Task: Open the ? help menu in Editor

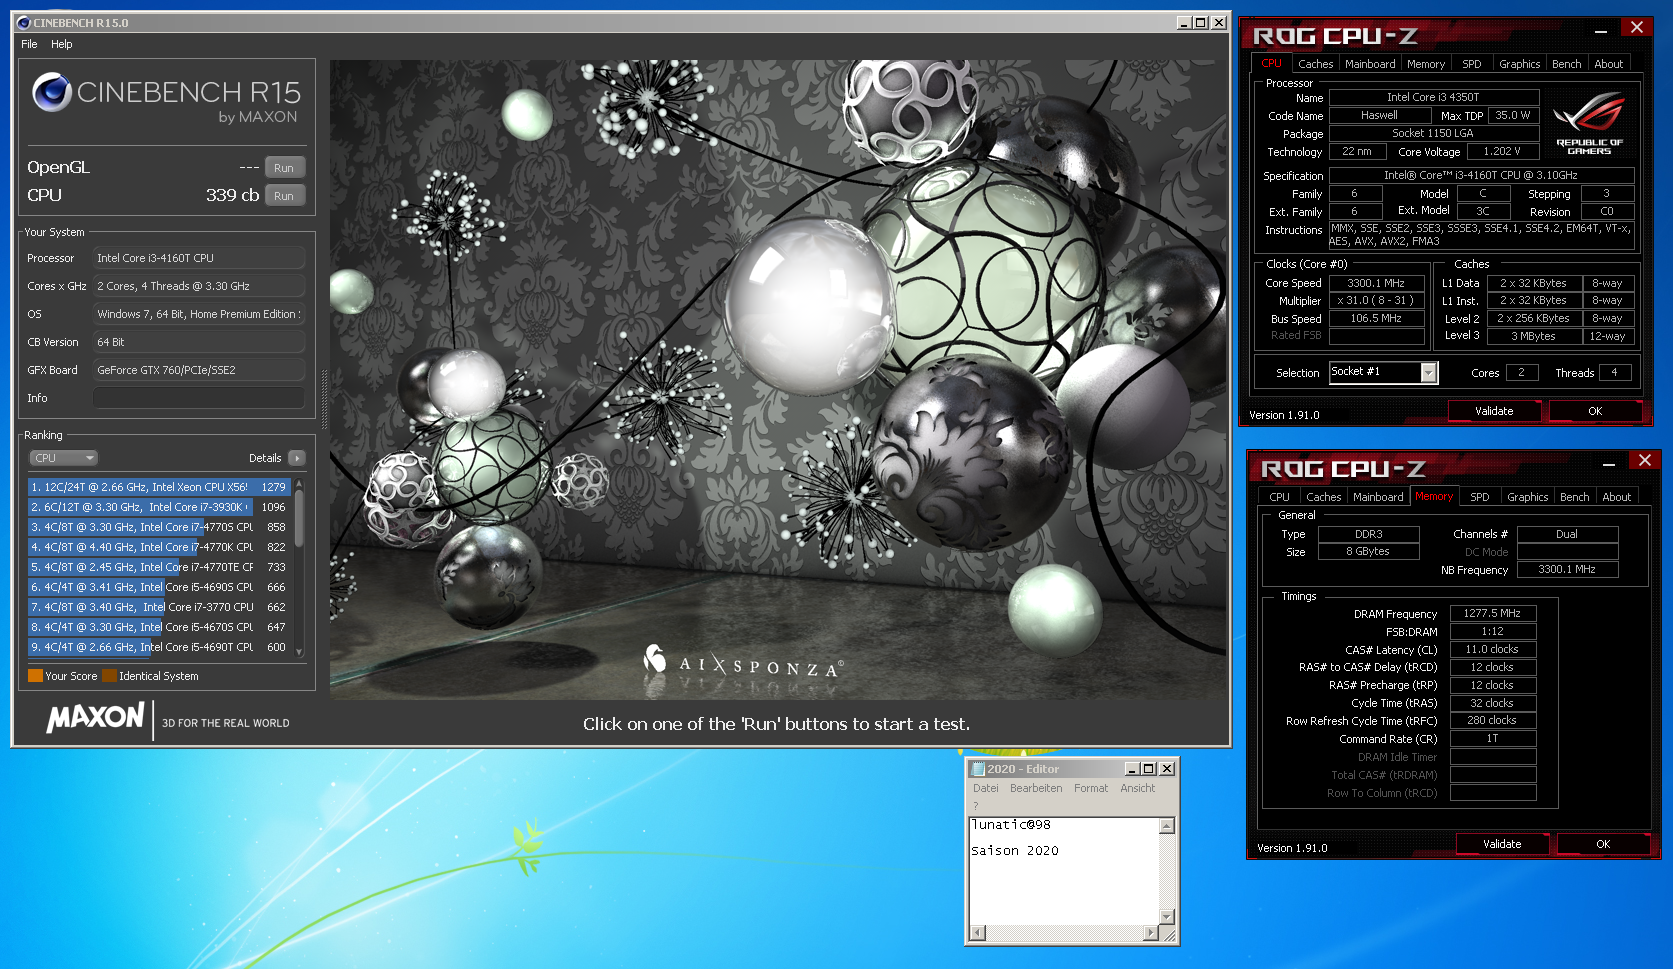Action: (976, 806)
